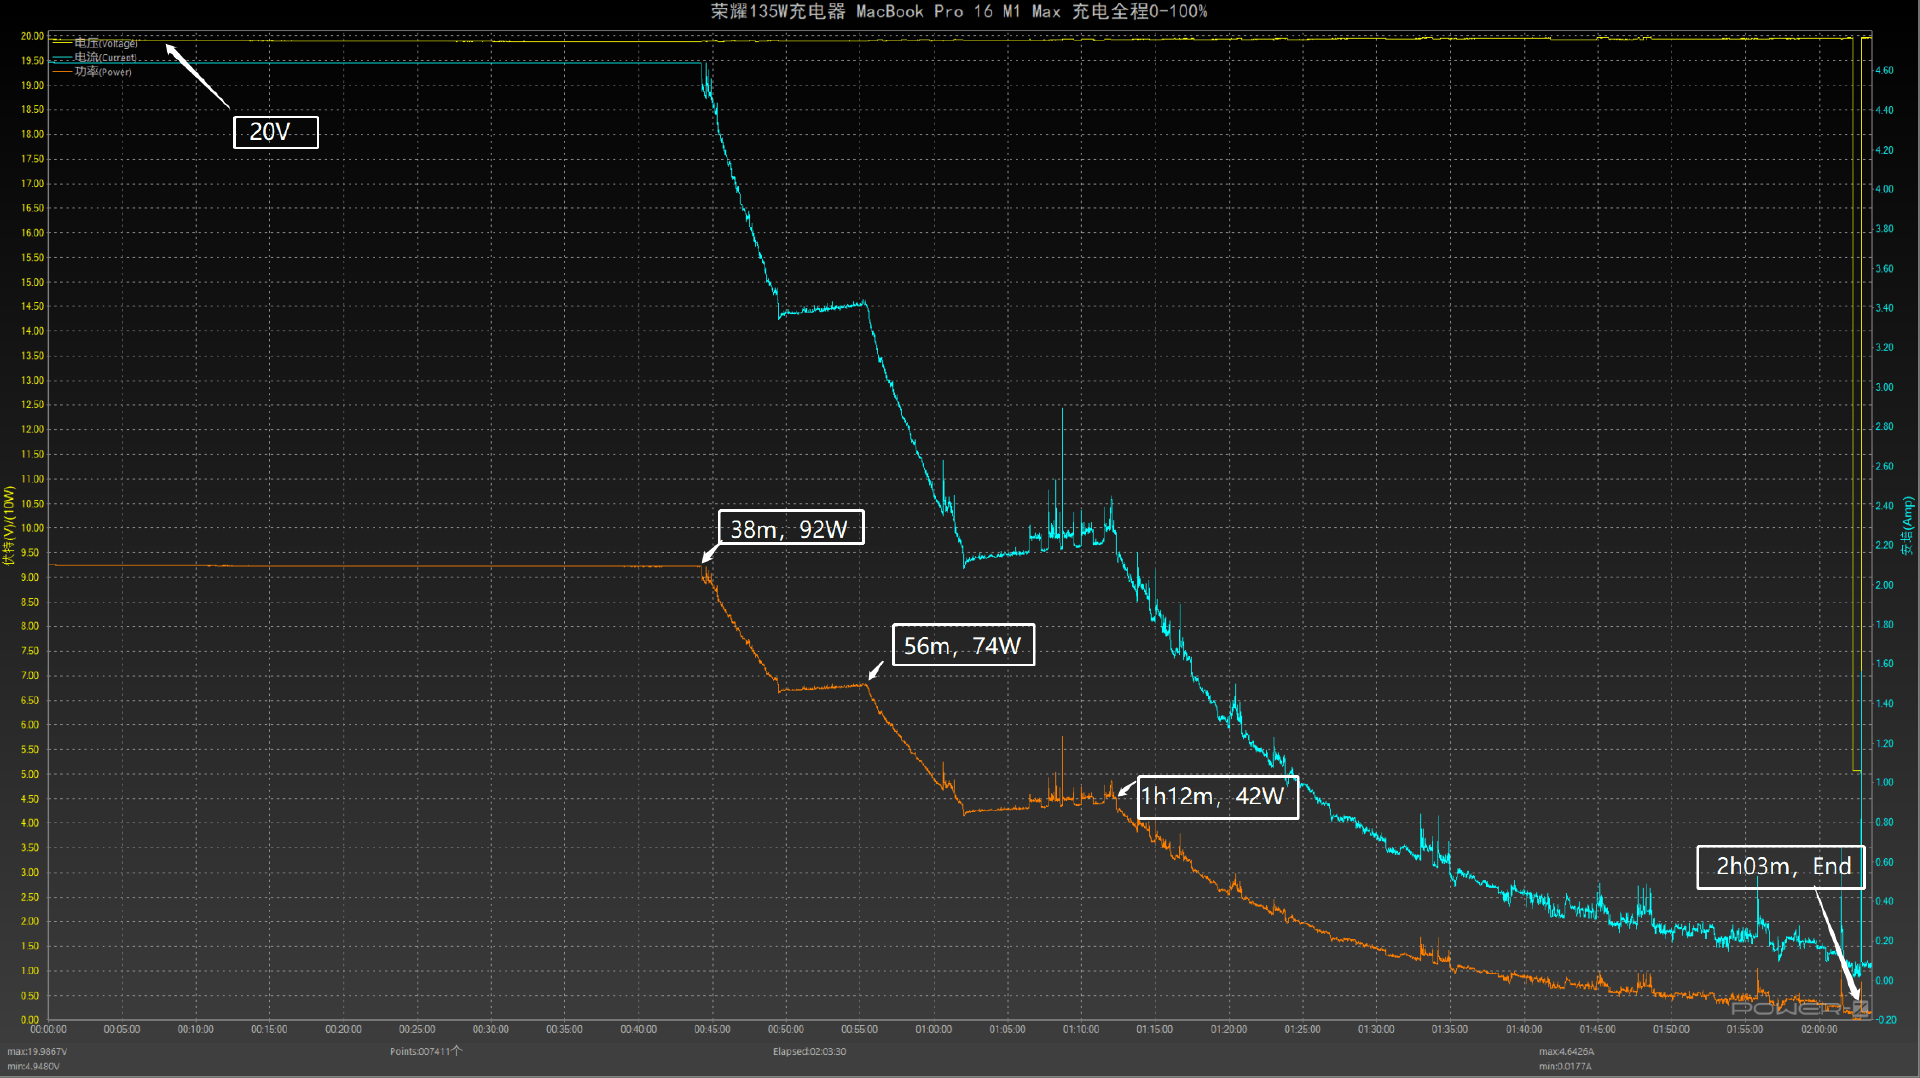
Task: Click the 功率(Power) legend entry
Action: click(x=103, y=71)
